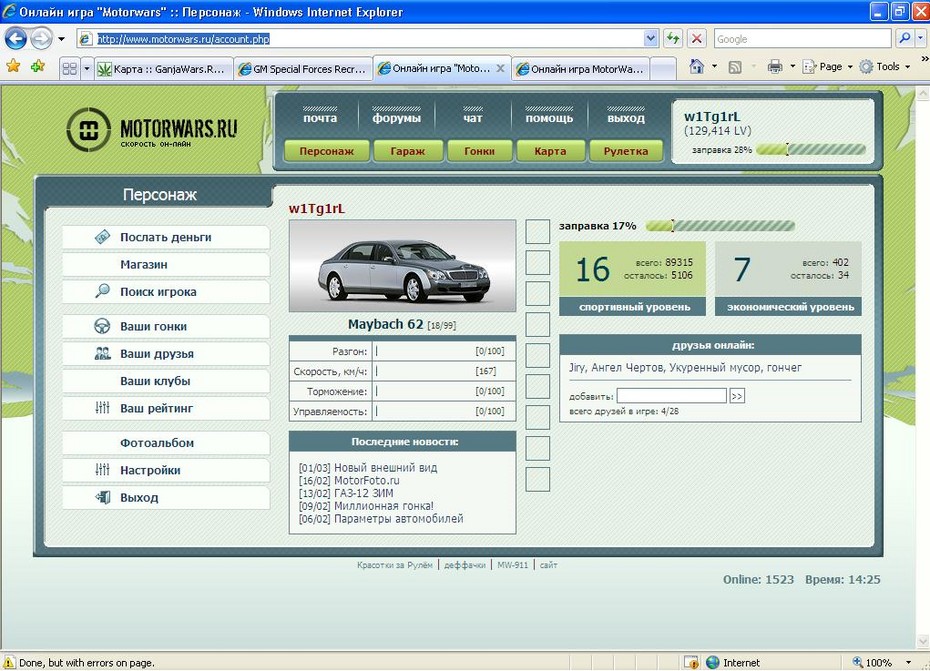Click the Home page icon

(697, 66)
